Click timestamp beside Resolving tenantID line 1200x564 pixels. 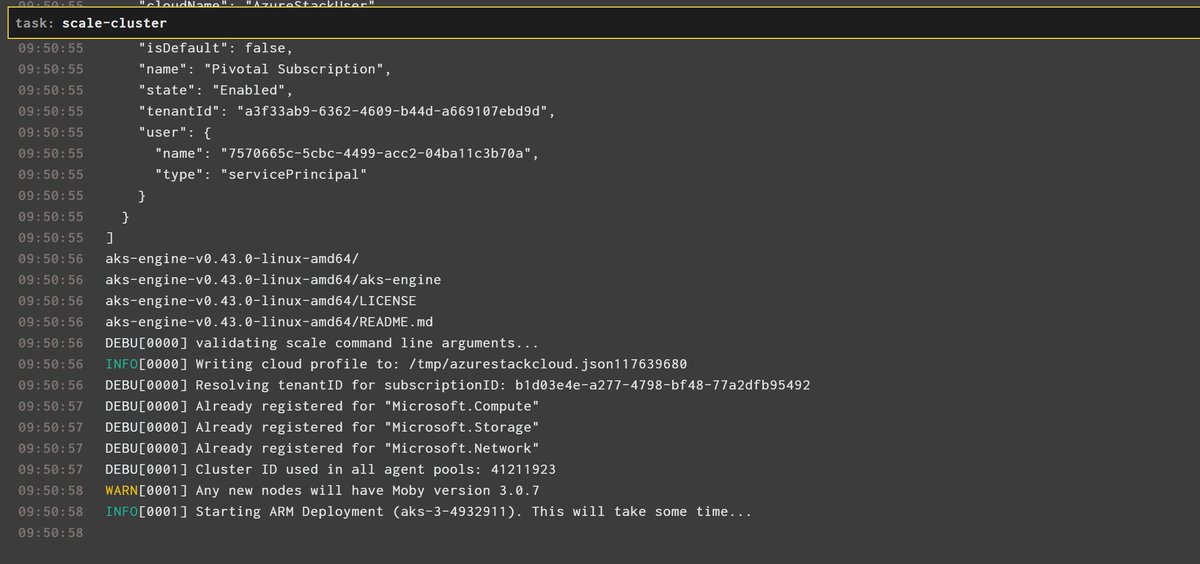coord(51,385)
